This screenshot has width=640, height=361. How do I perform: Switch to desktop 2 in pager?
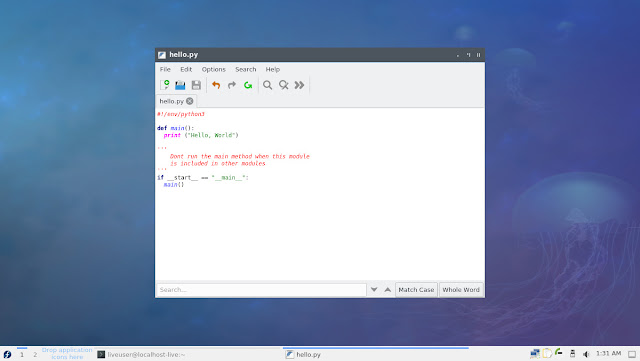pos(35,354)
